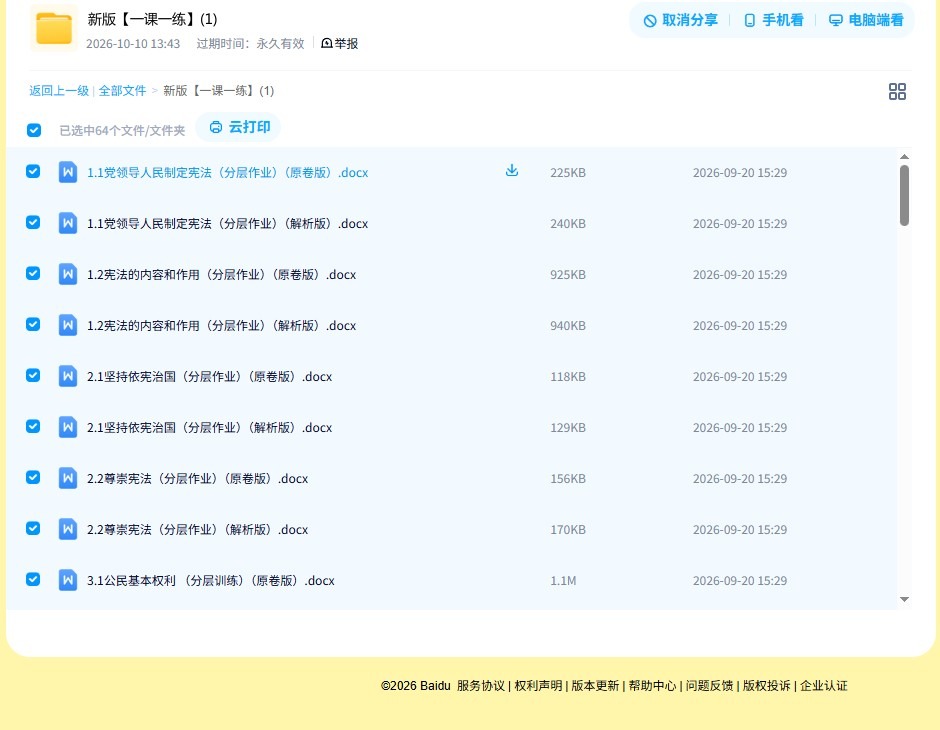
Task: Click 新版【一课一练】(1) folder title
Action: click(152, 19)
